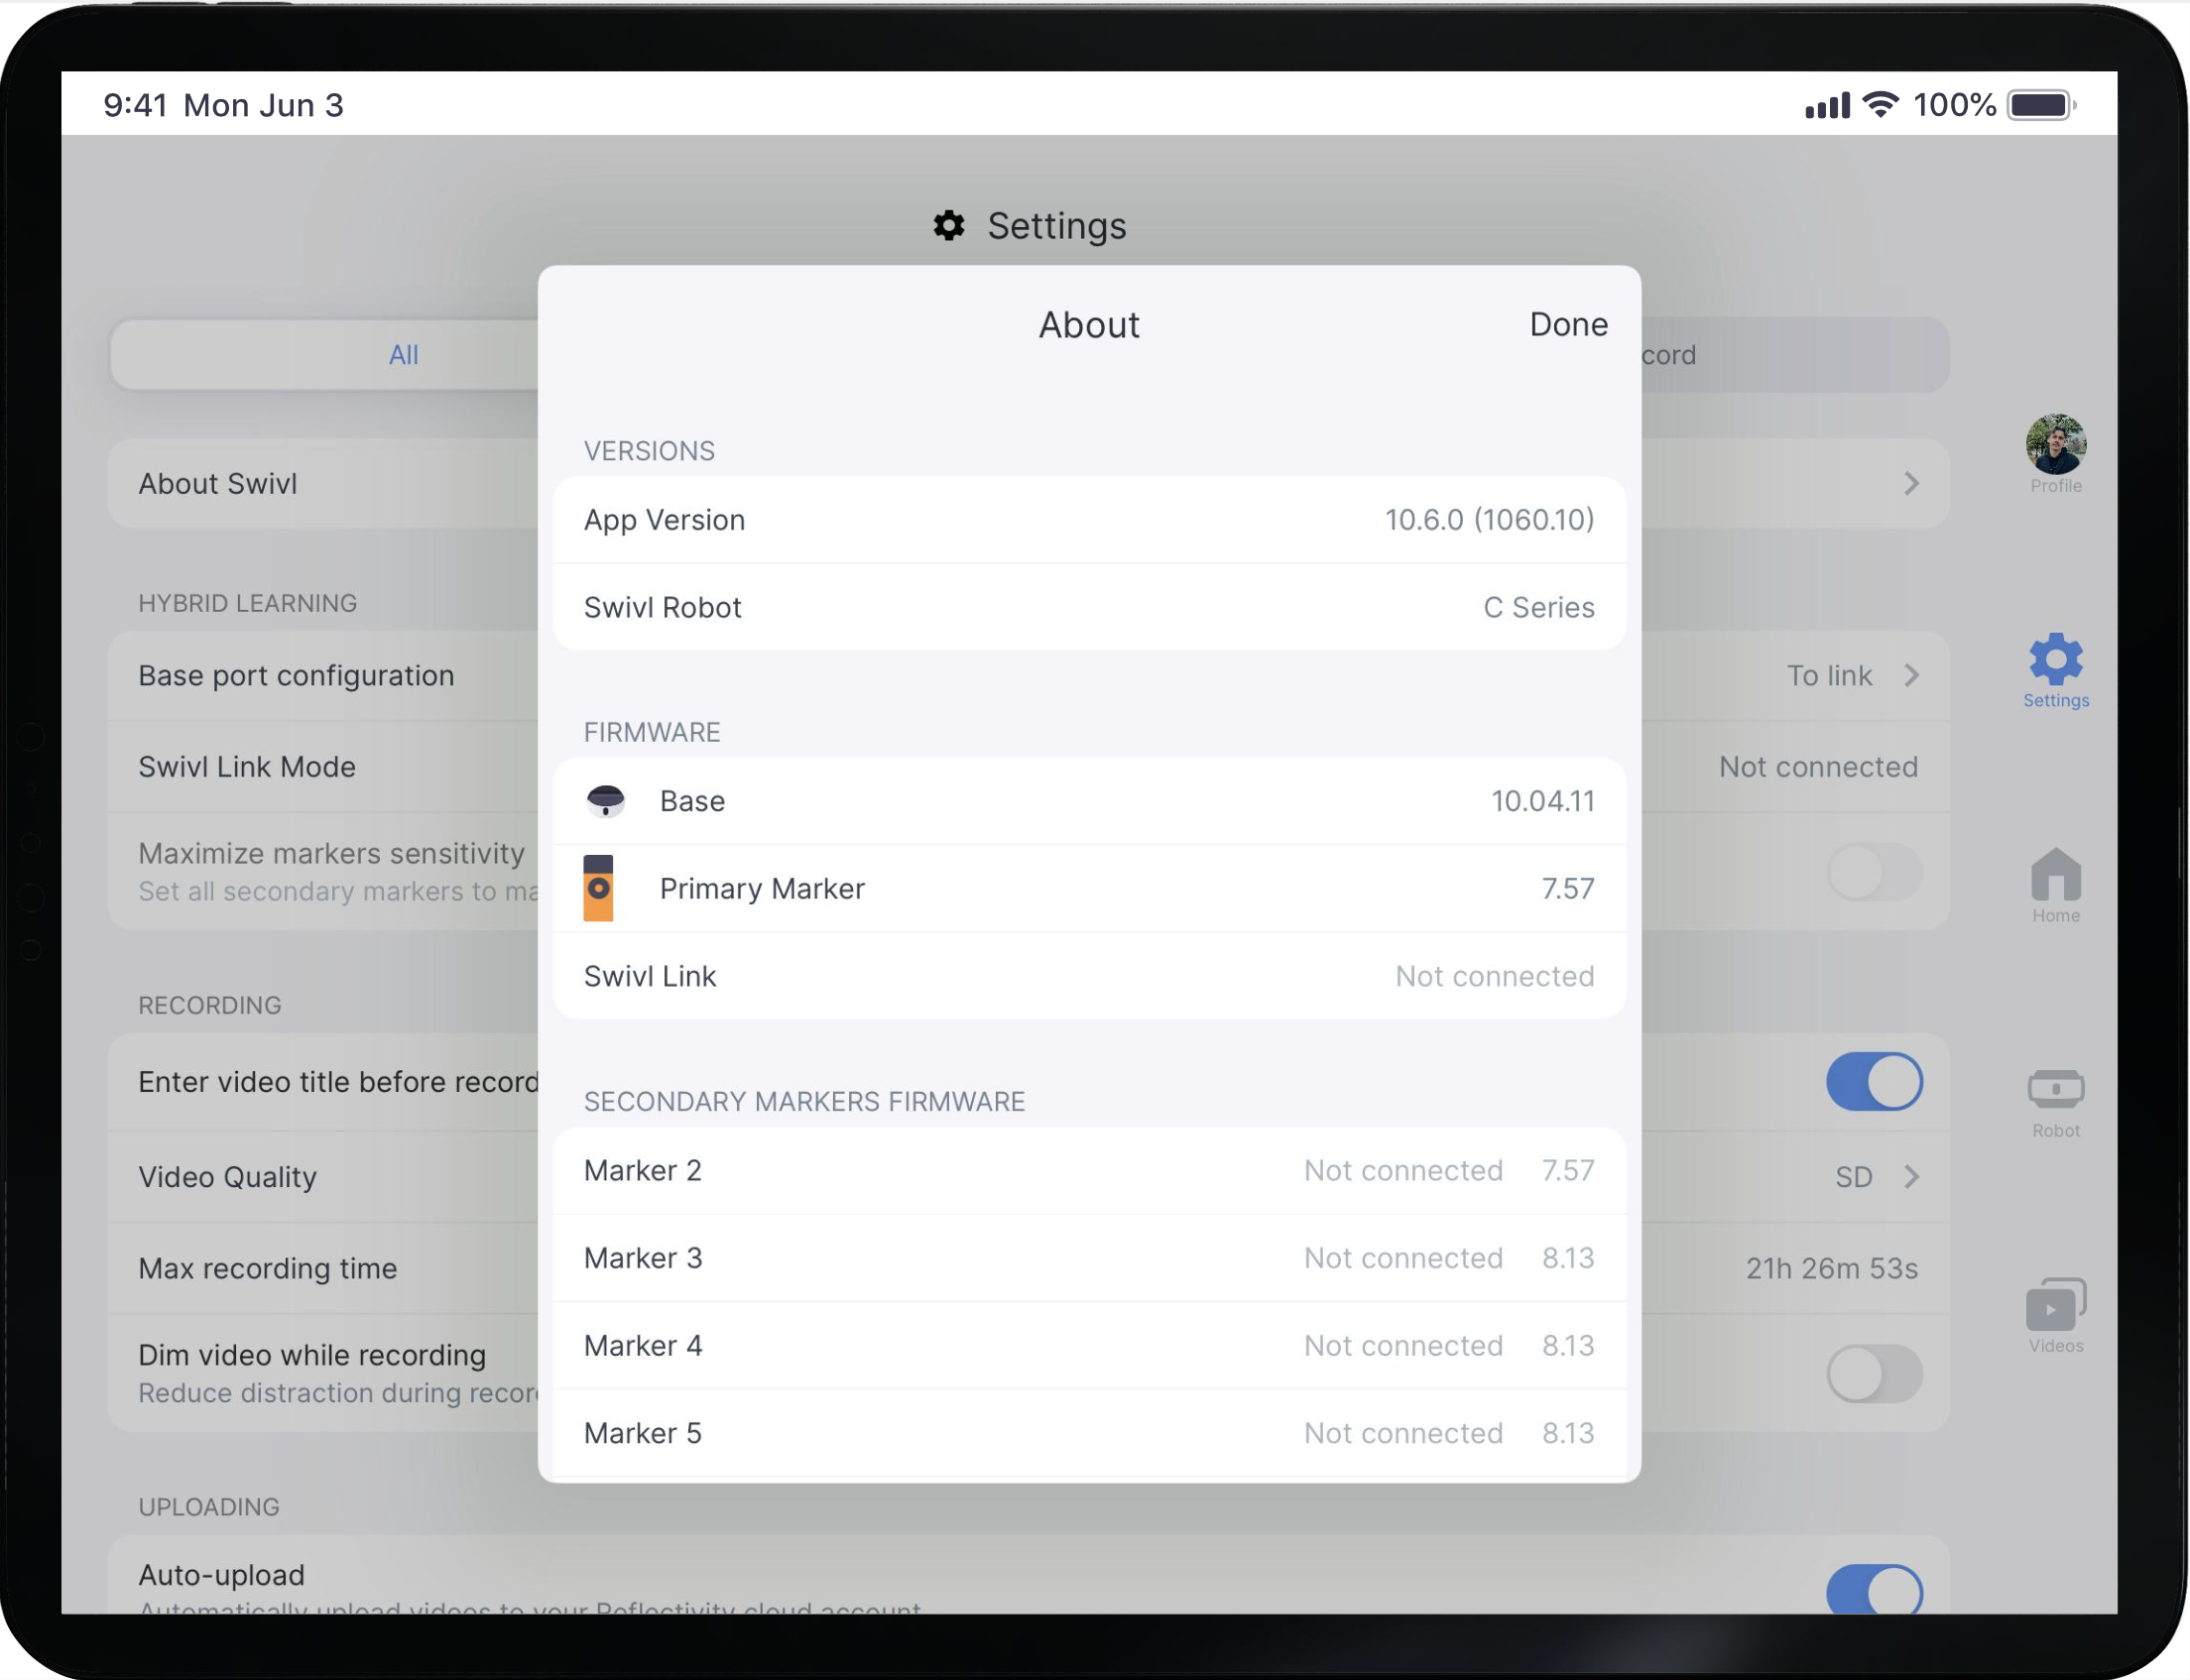This screenshot has height=1680, width=2190.
Task: Open the Profile avatar in sidebar
Action: point(2055,445)
